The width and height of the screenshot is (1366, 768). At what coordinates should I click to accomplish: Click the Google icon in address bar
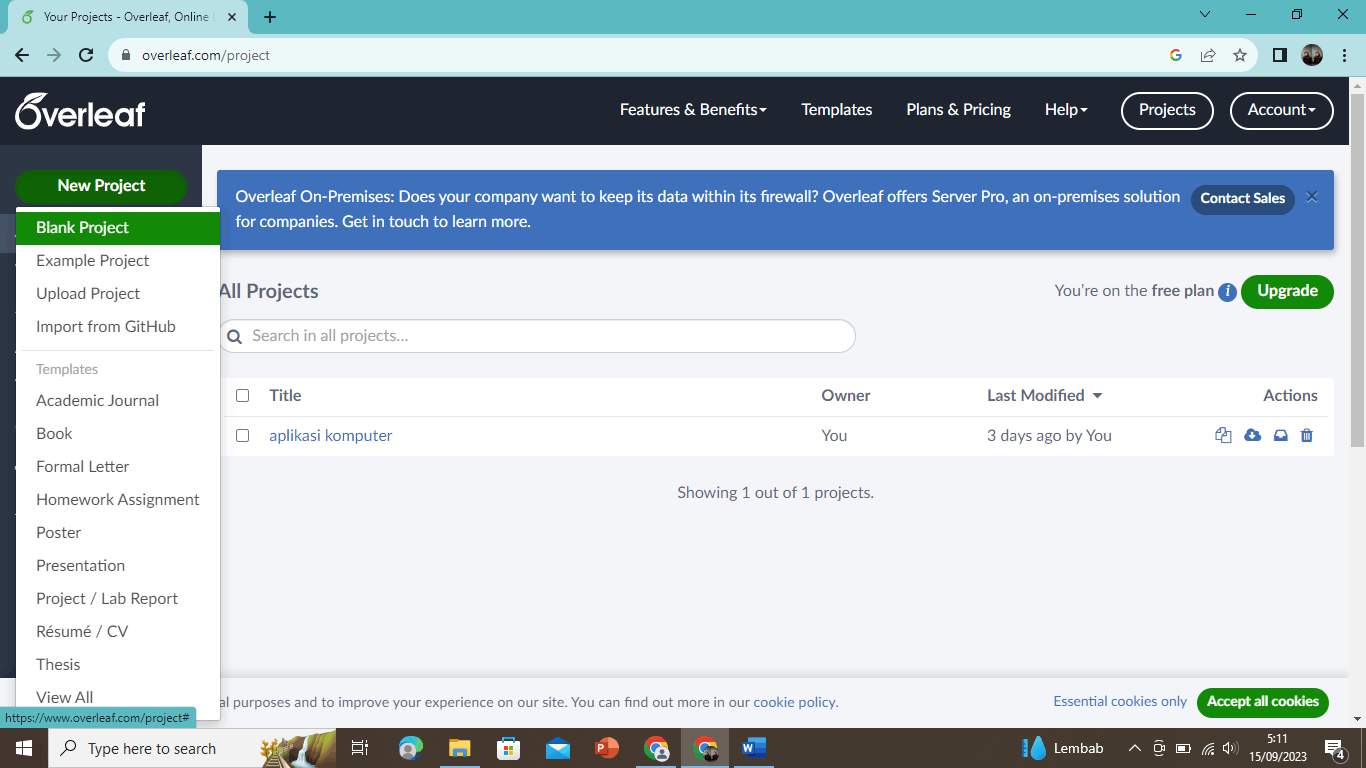(x=1176, y=55)
